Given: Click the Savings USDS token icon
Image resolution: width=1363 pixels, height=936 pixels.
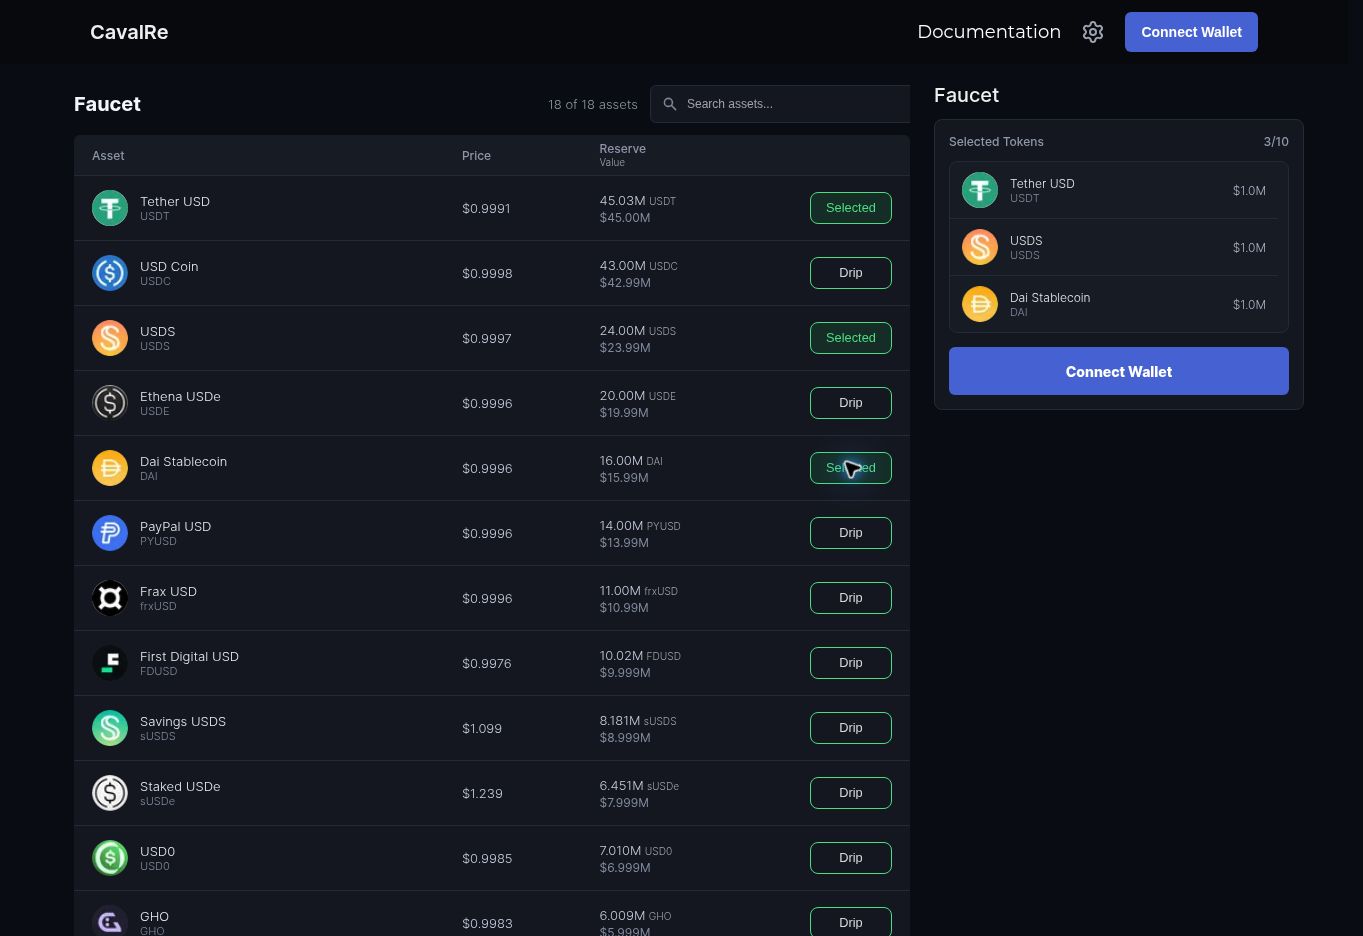Looking at the screenshot, I should click(x=110, y=728).
